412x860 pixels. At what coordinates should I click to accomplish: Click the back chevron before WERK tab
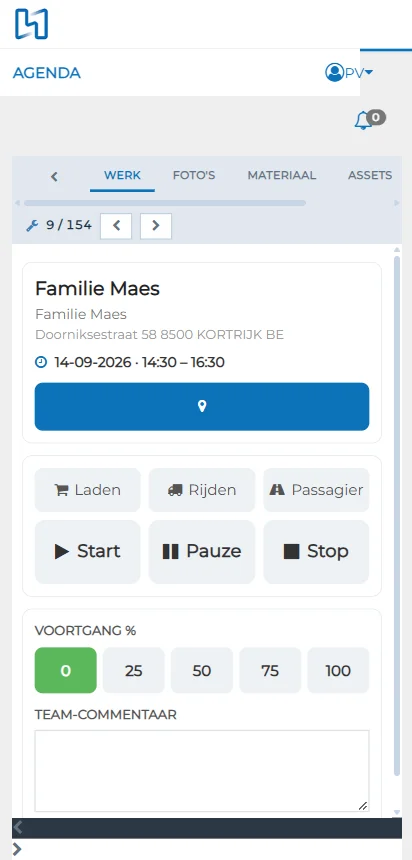coord(54,176)
